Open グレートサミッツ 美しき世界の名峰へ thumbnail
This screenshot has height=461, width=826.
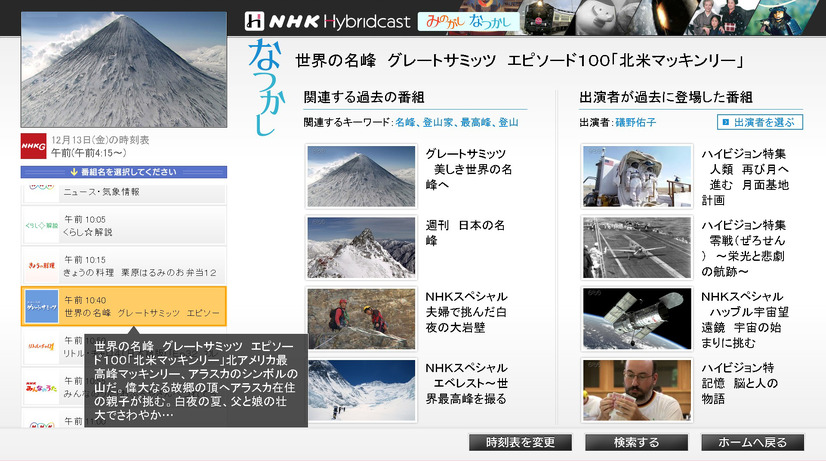(x=361, y=176)
